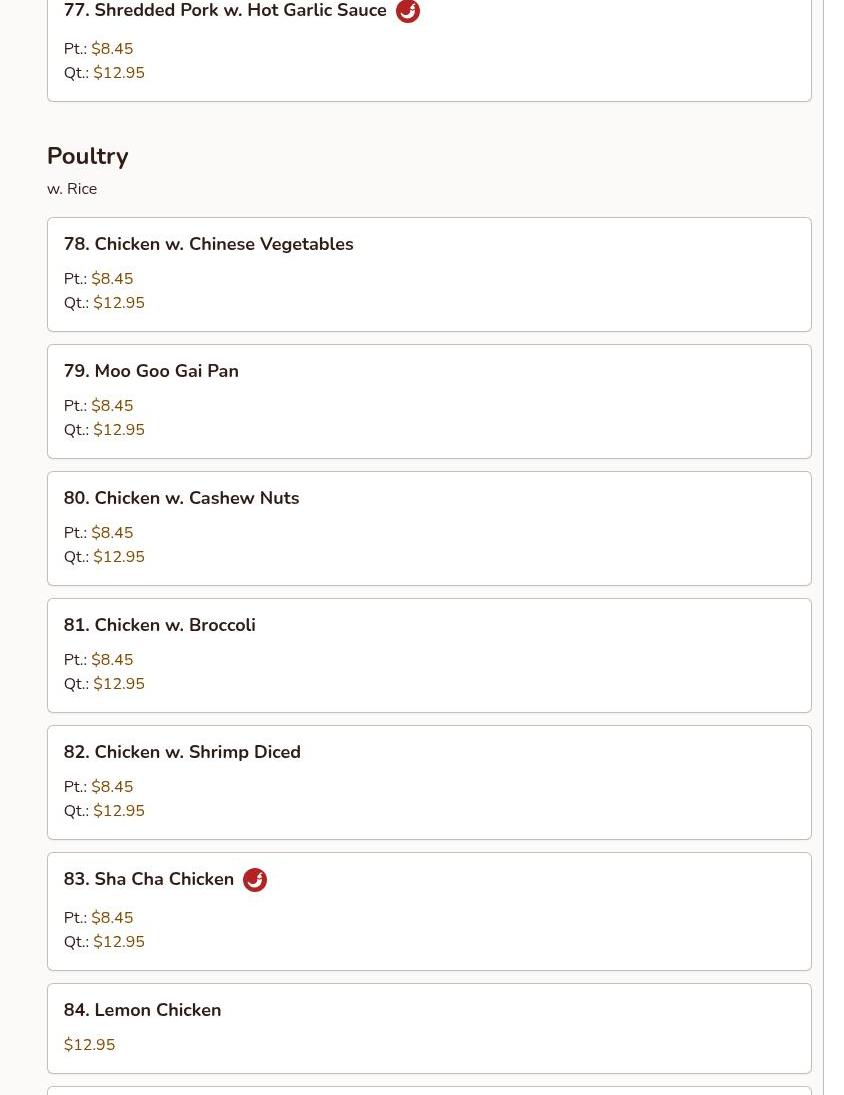This screenshot has width=844, height=1095.
Task: Click quart price of Shredded Pork dish
Action: click(x=119, y=73)
